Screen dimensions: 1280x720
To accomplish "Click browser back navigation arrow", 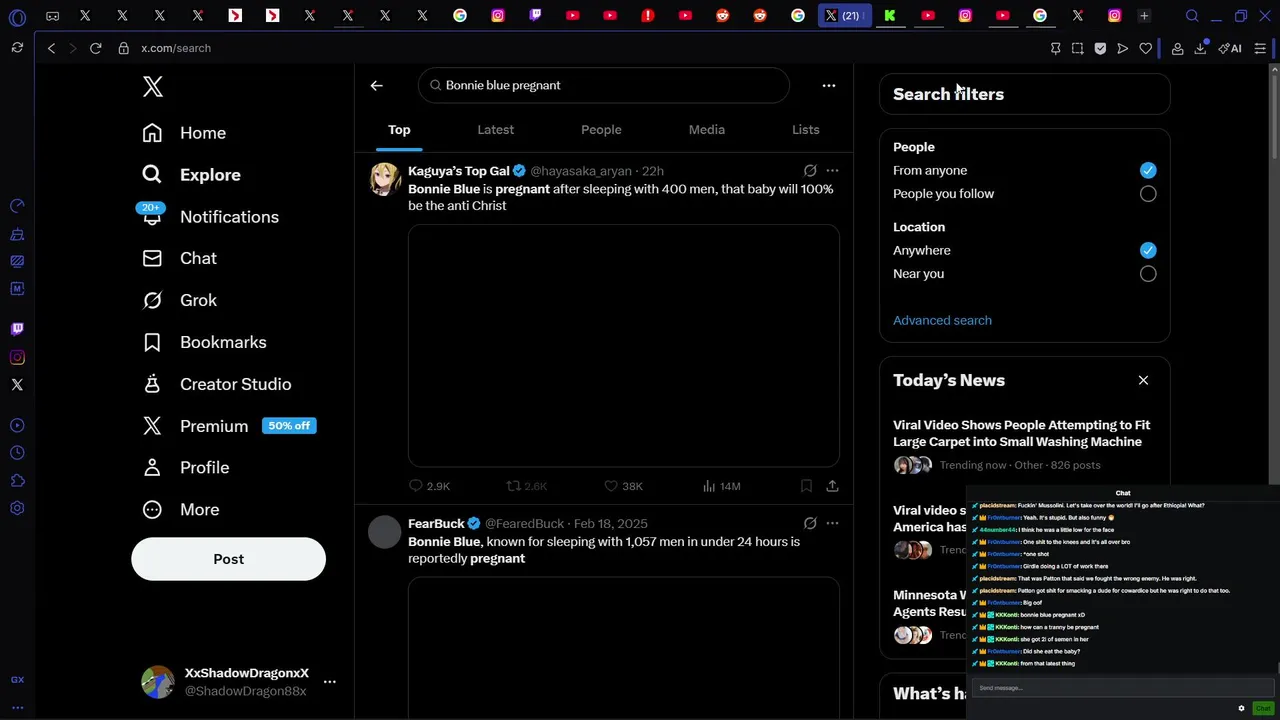I will 51,48.
